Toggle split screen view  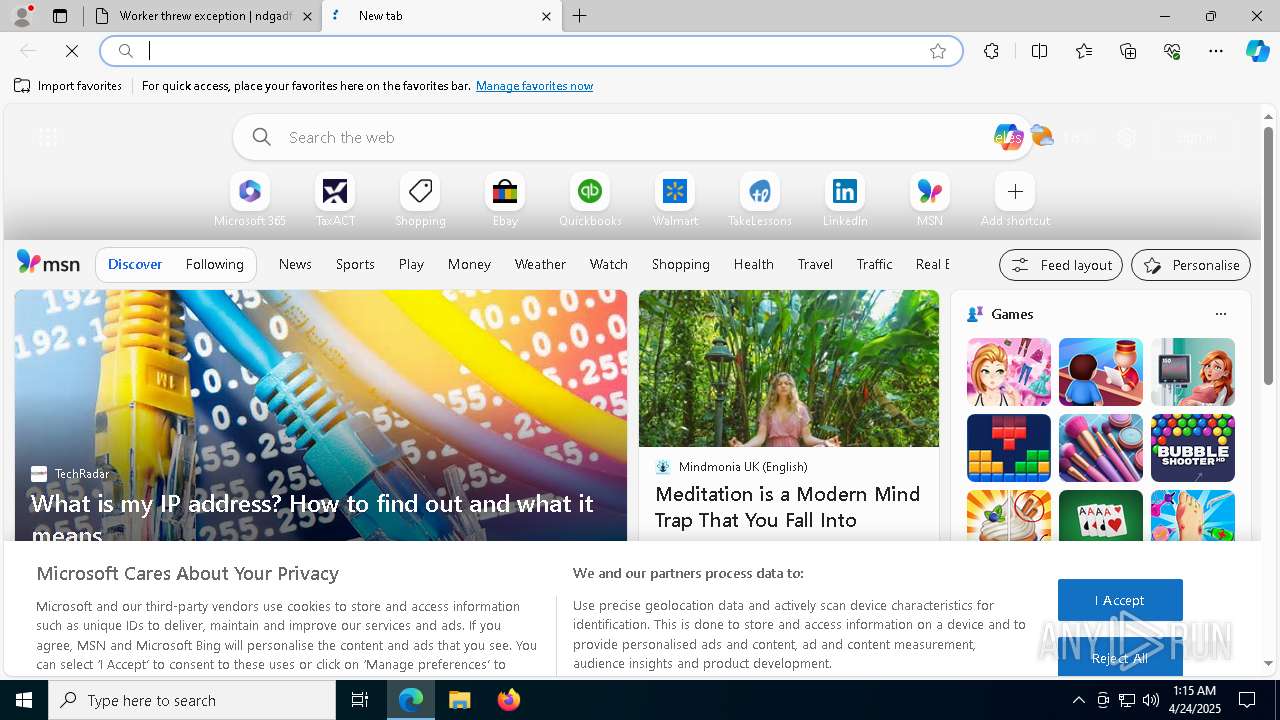(x=1039, y=51)
